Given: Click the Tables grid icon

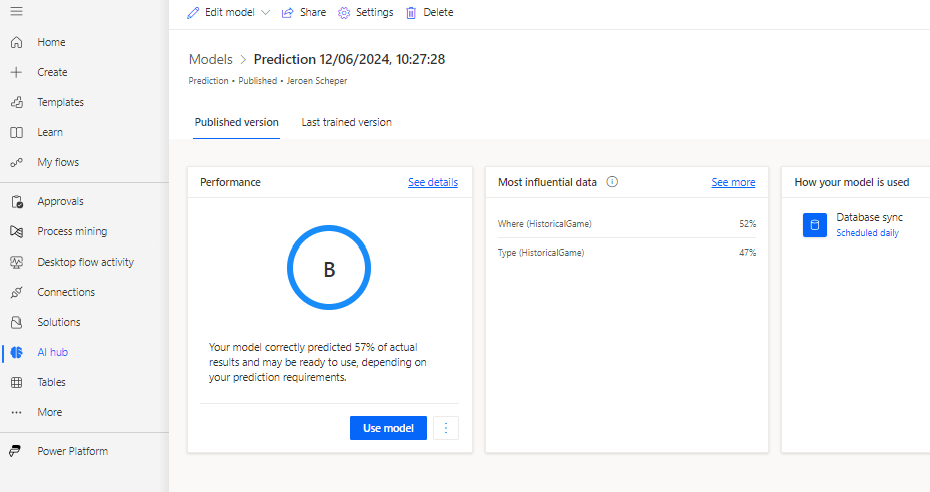Looking at the screenshot, I should point(17,382).
